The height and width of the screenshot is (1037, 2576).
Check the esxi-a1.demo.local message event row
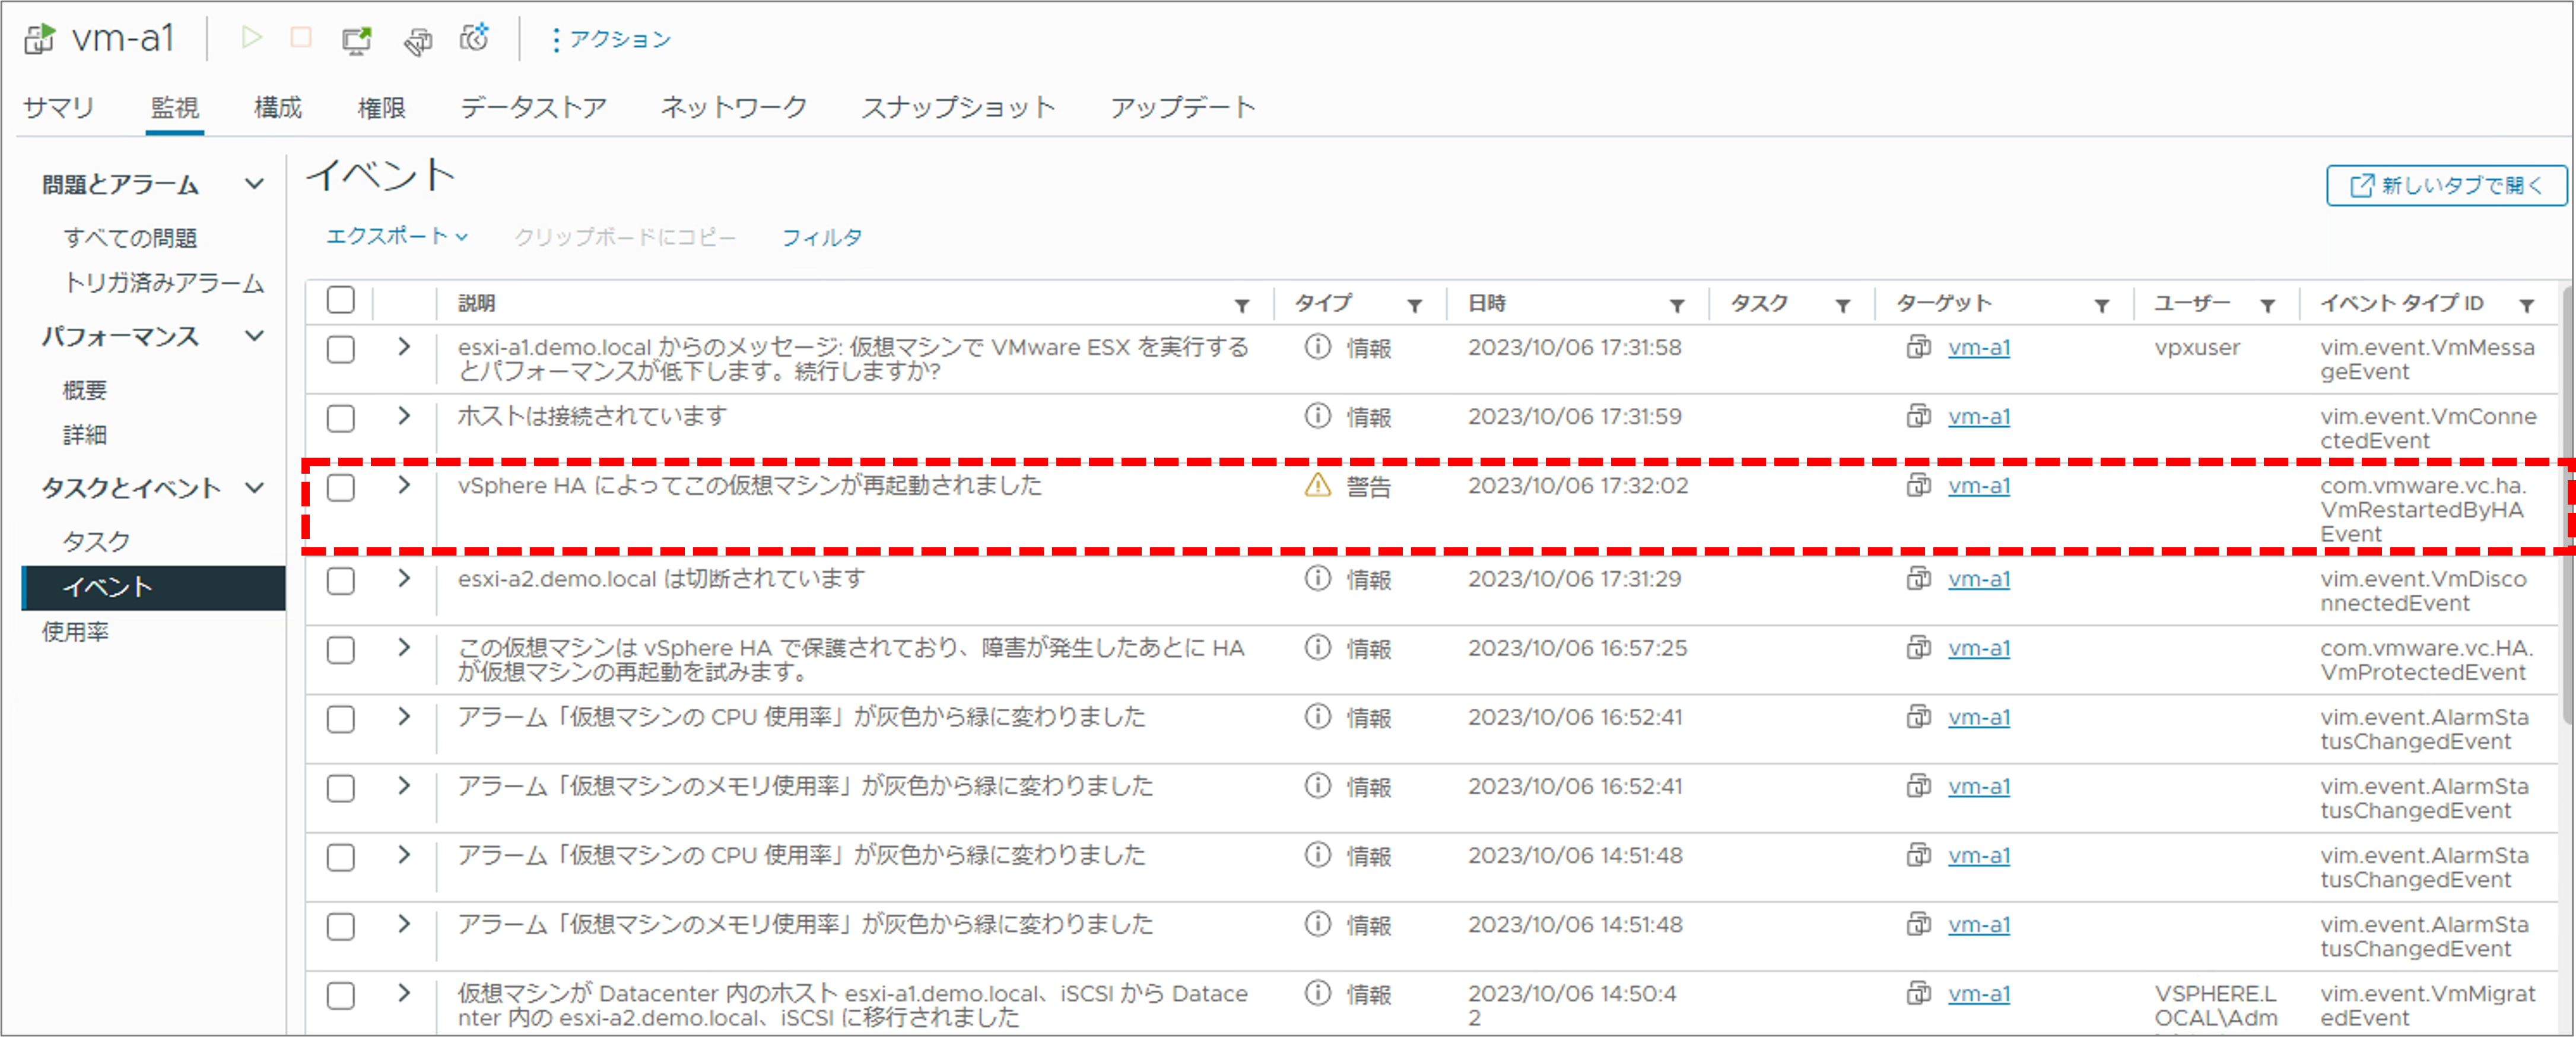point(341,349)
